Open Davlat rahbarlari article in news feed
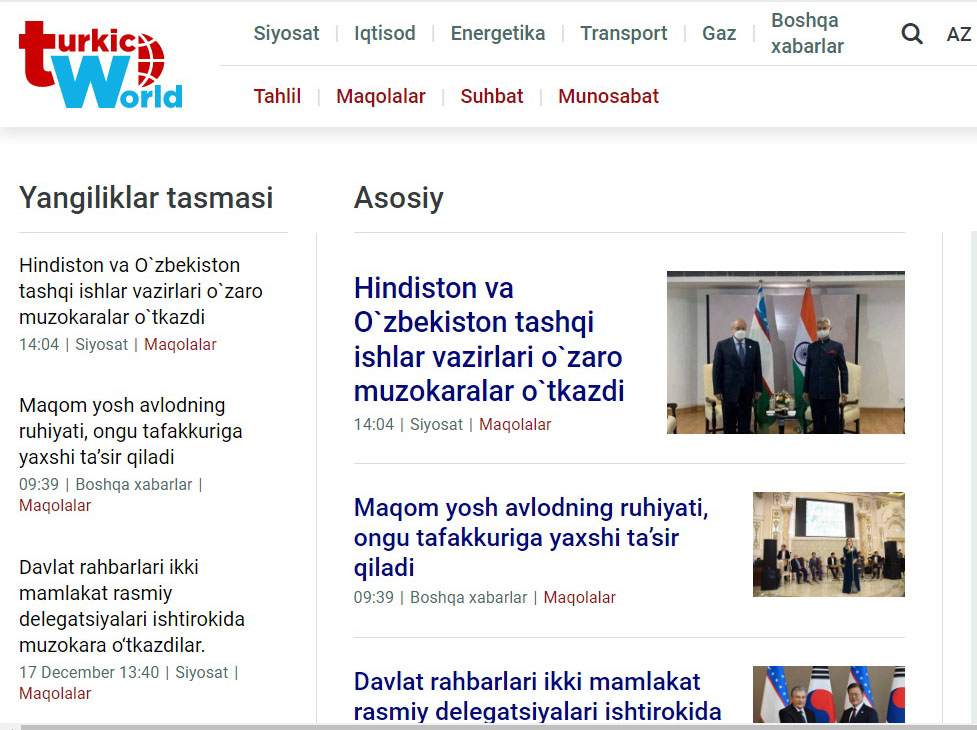The height and width of the screenshot is (730, 977). (132, 606)
